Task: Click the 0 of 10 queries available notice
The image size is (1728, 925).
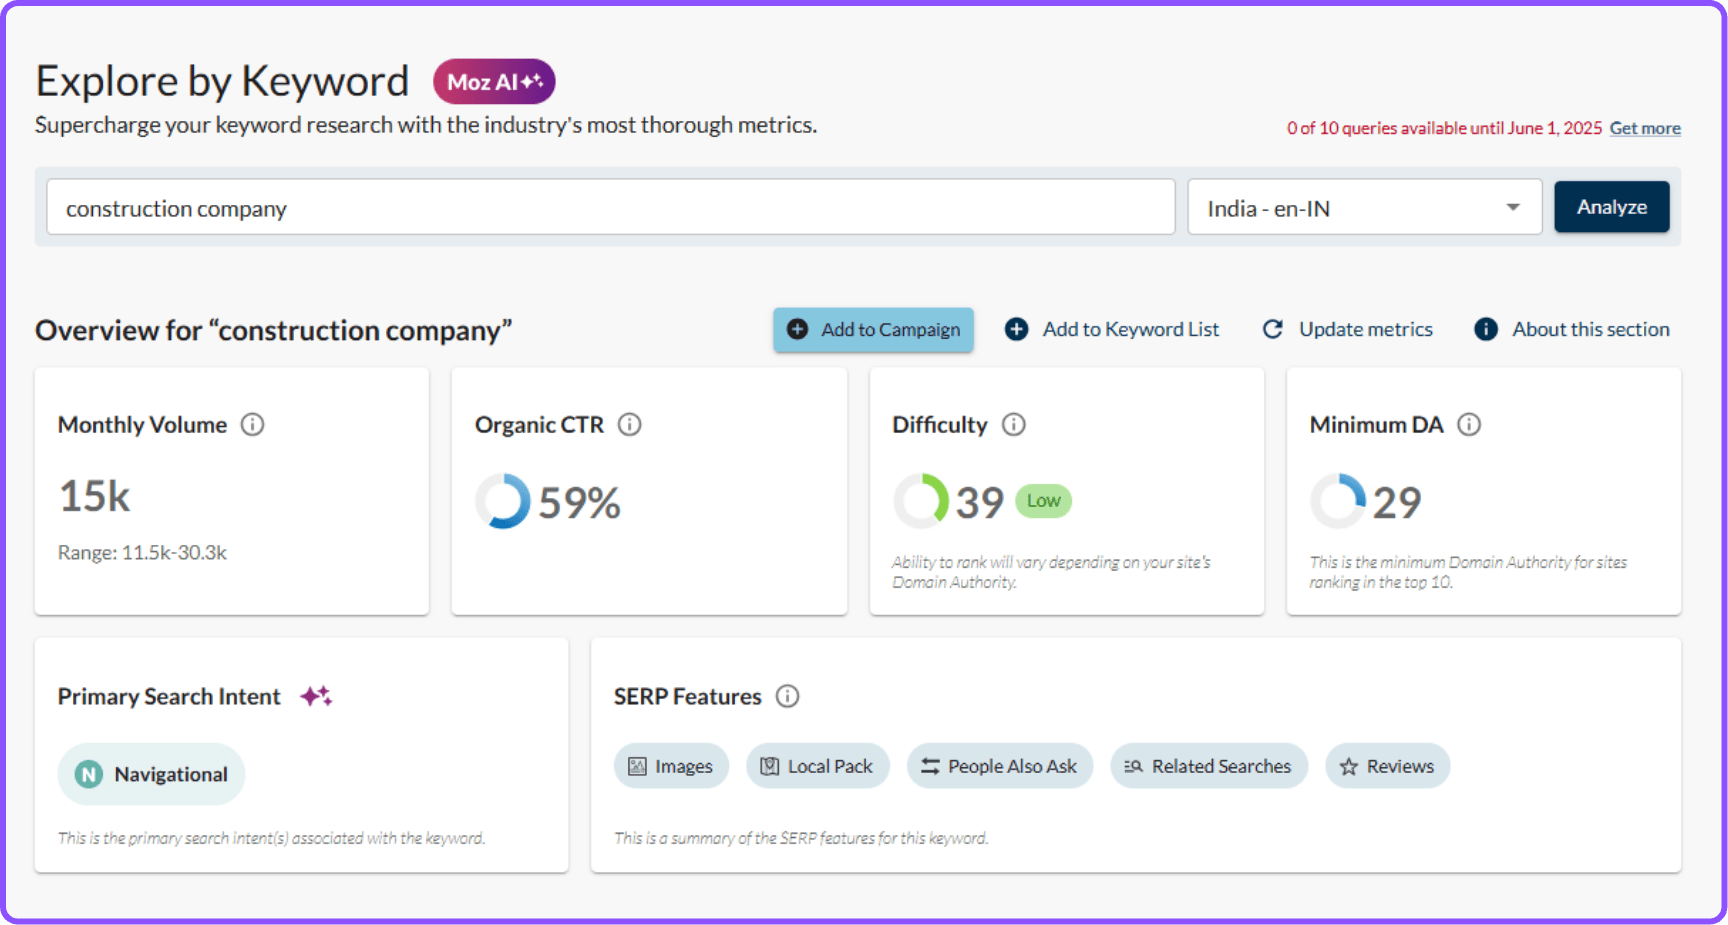Action: coord(1444,128)
